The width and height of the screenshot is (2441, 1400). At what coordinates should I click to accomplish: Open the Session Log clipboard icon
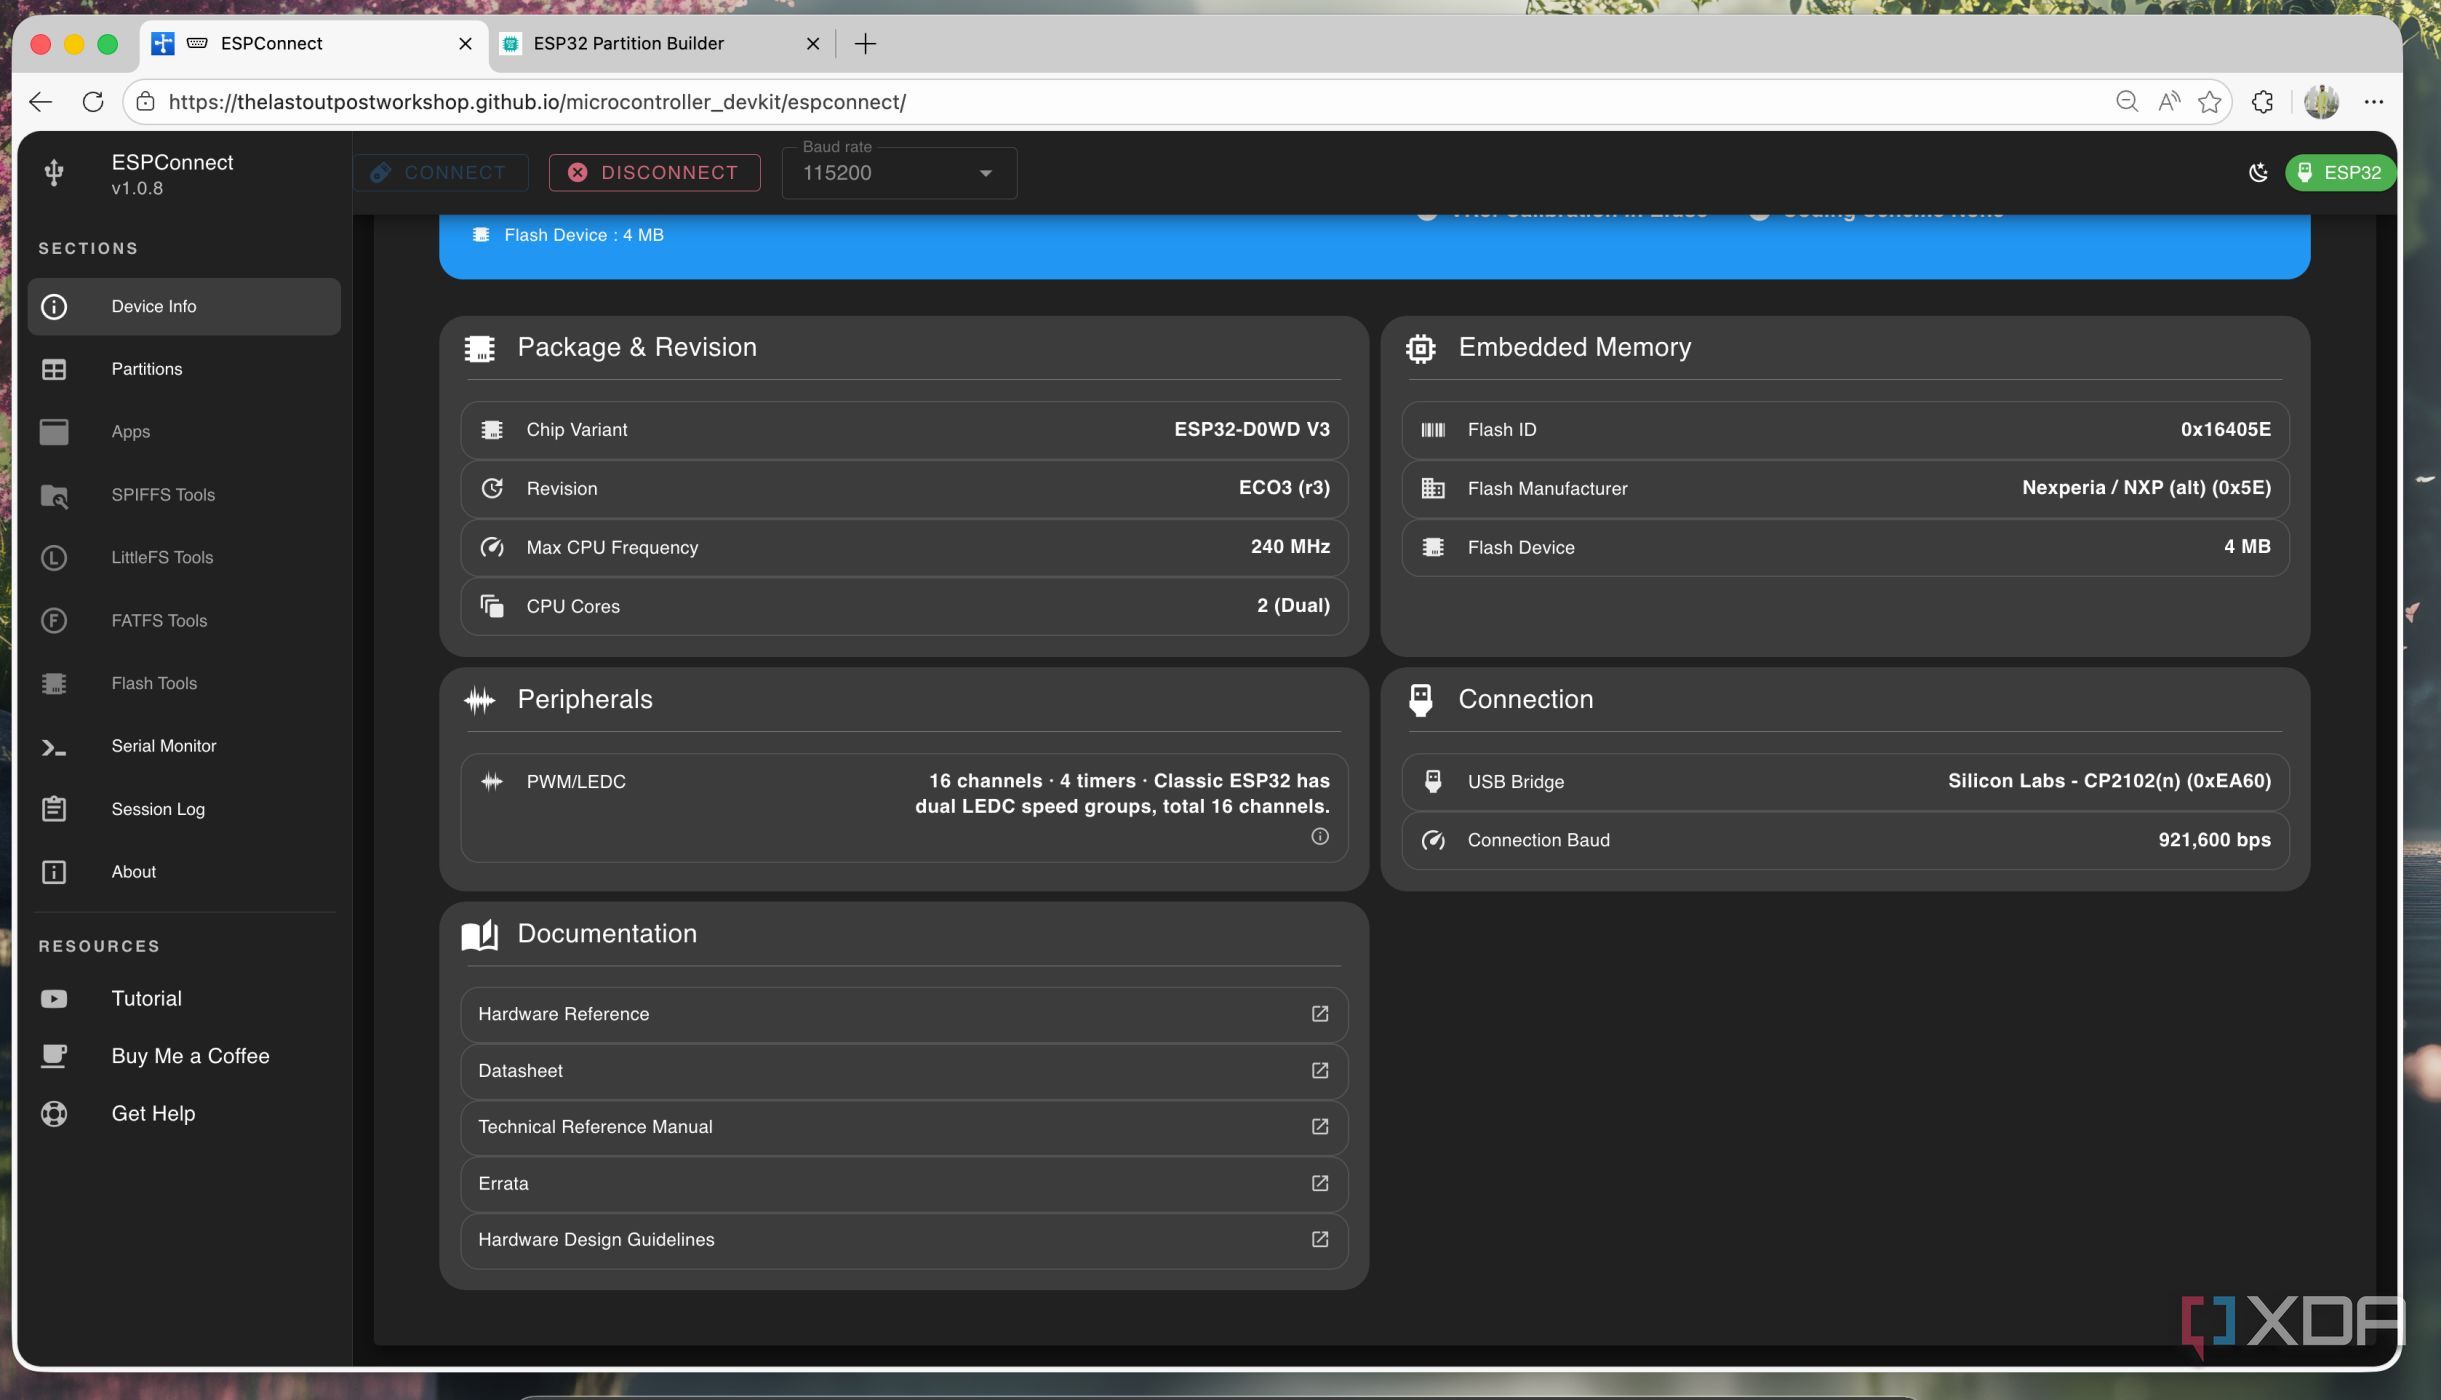[54, 808]
